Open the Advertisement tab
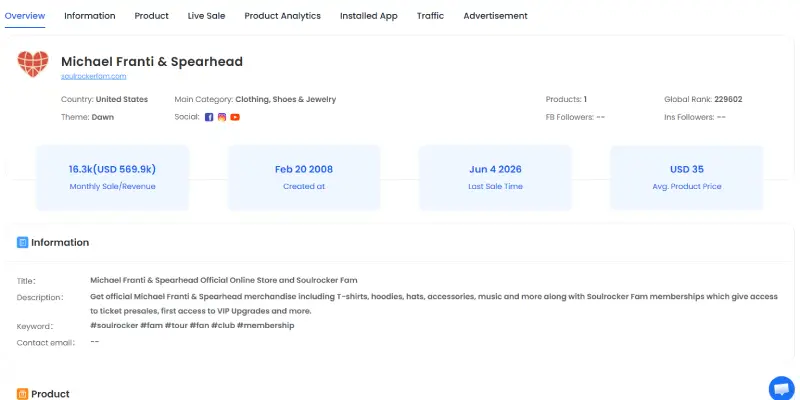 click(x=495, y=16)
